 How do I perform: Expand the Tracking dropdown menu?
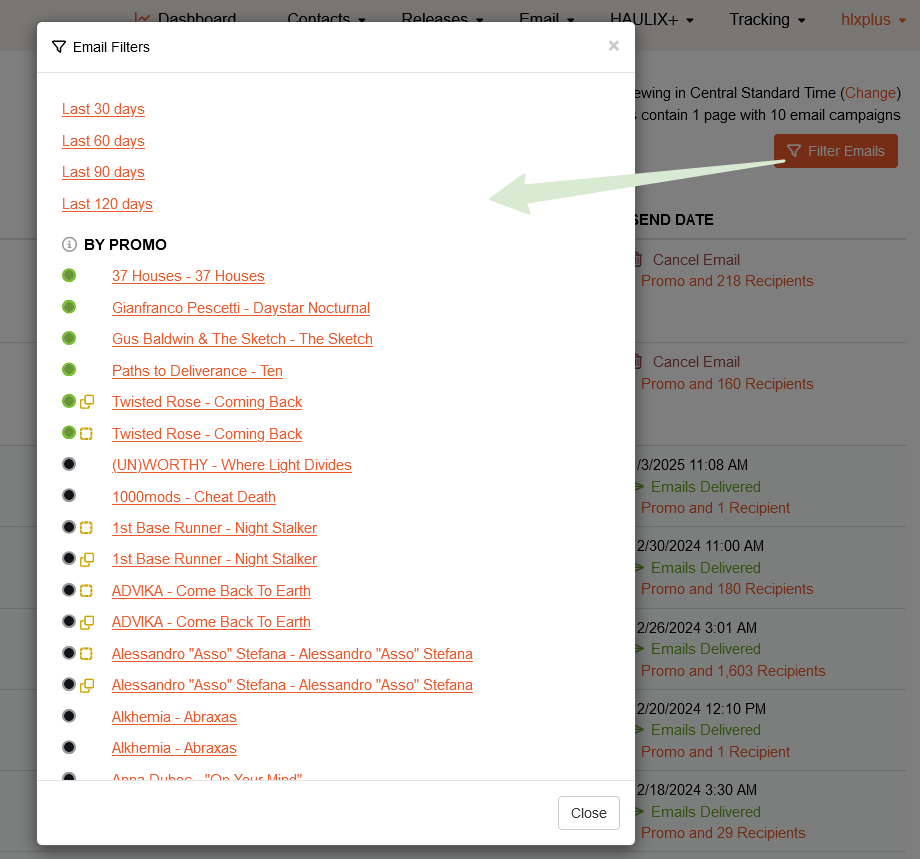[767, 19]
